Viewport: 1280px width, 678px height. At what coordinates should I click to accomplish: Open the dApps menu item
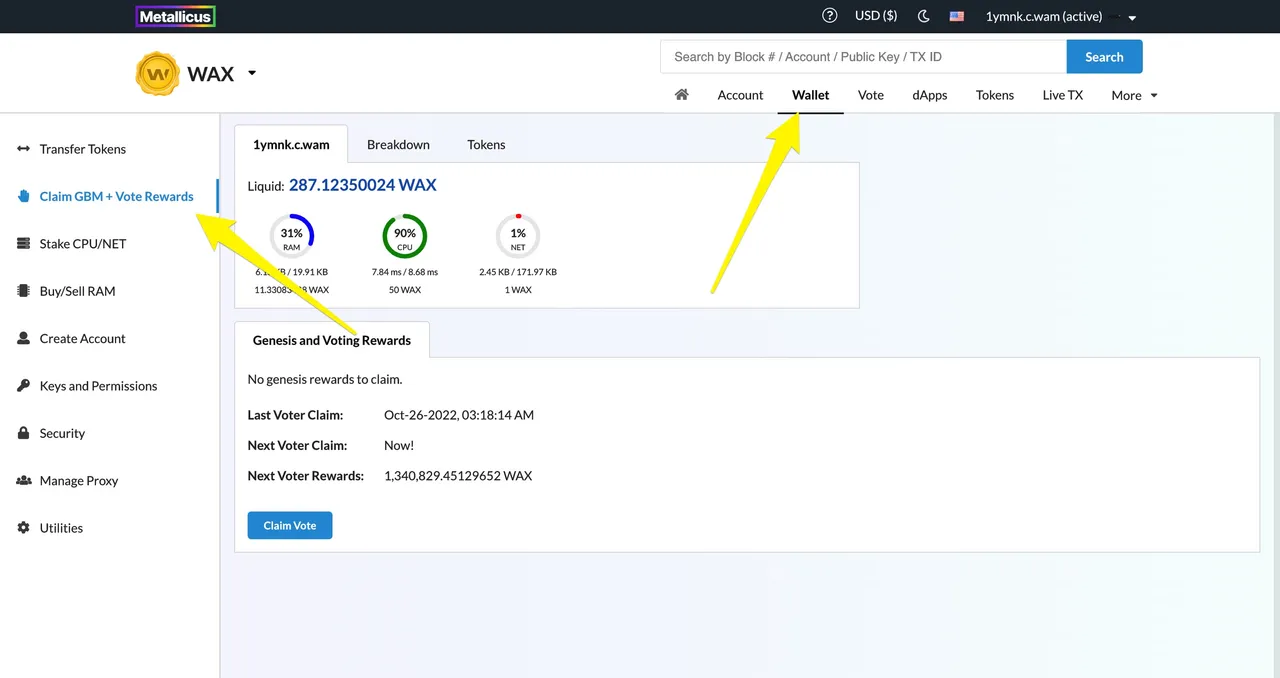930,95
